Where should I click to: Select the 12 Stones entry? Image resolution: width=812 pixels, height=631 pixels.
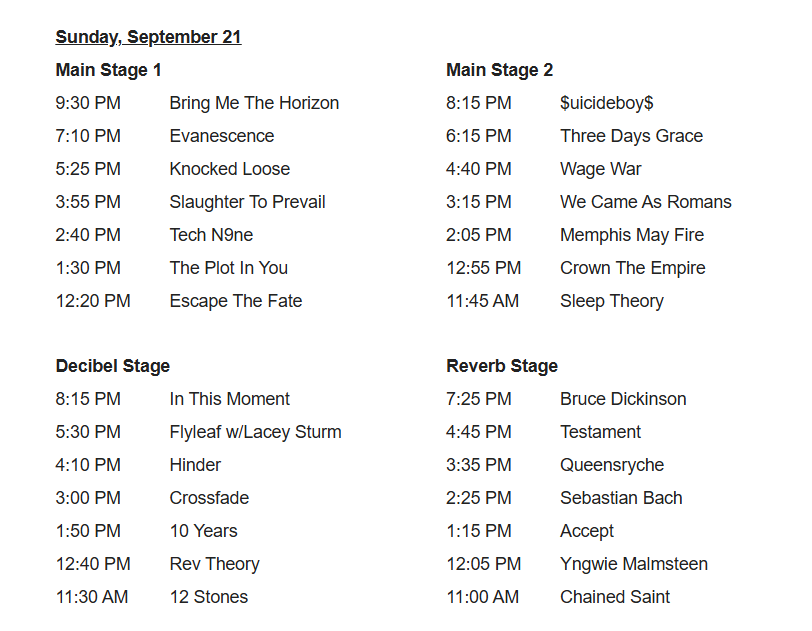208,597
